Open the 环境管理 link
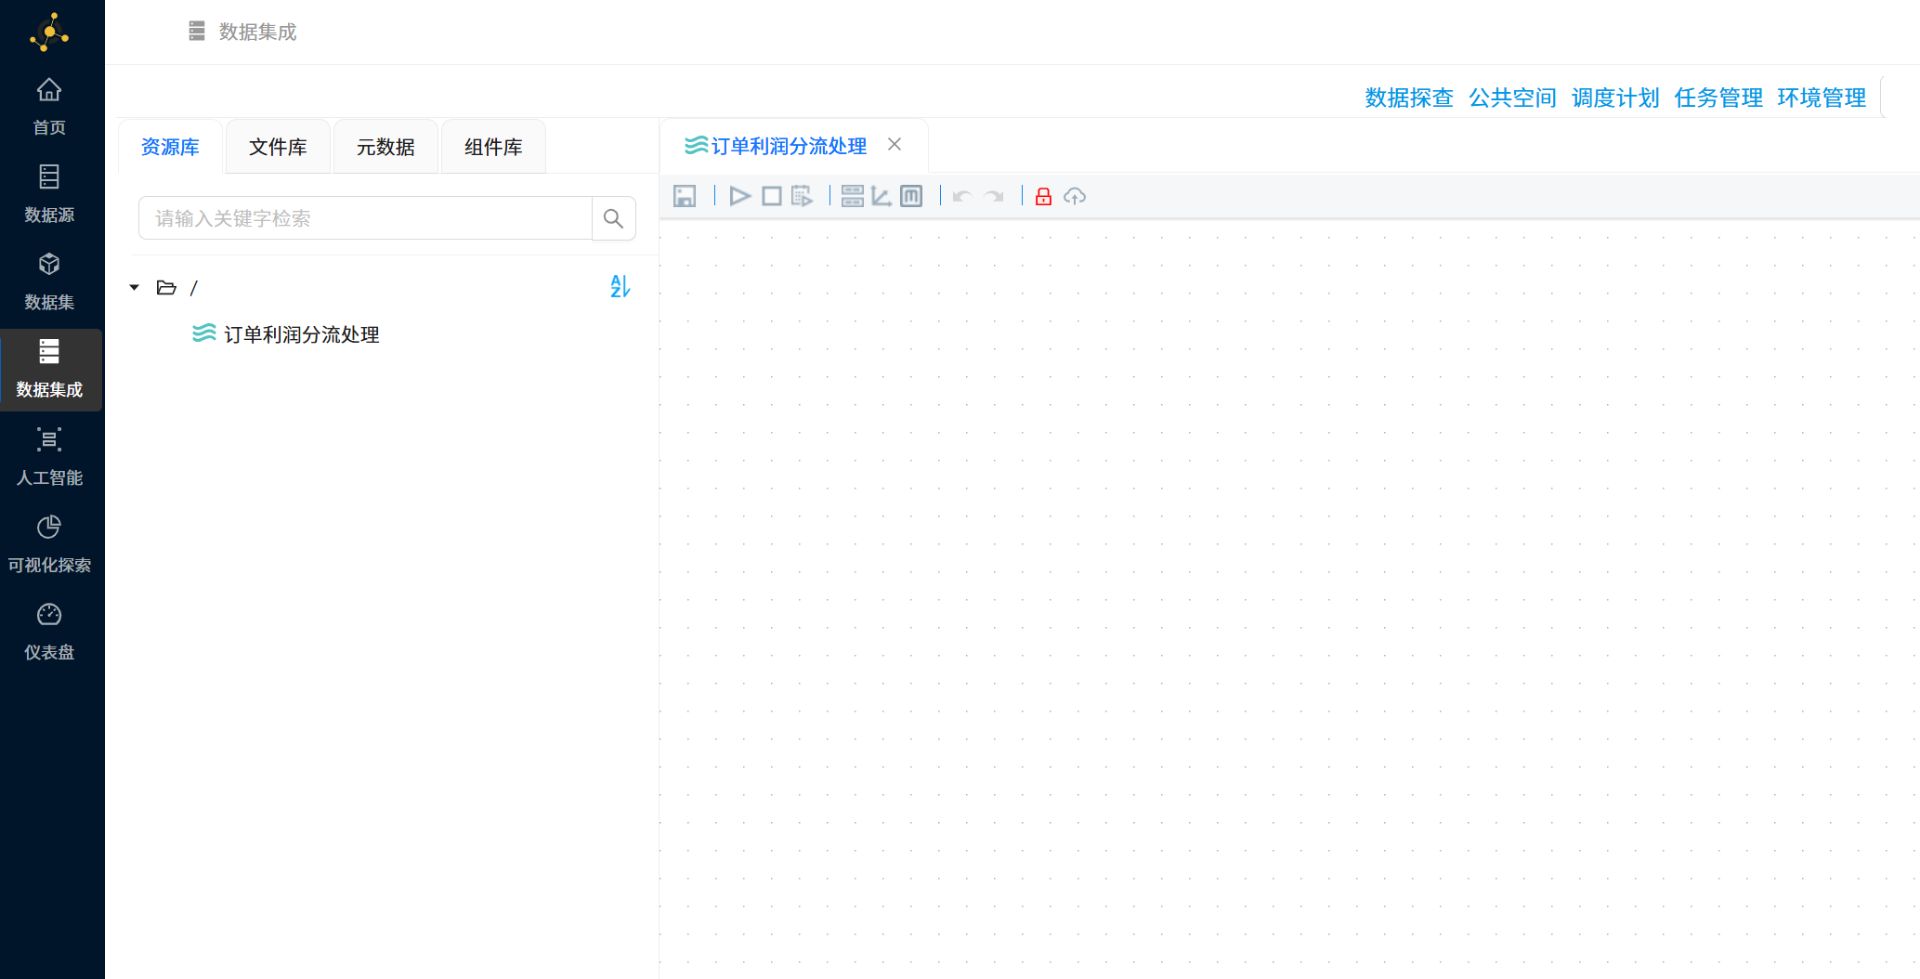The image size is (1920, 979). pos(1821,98)
